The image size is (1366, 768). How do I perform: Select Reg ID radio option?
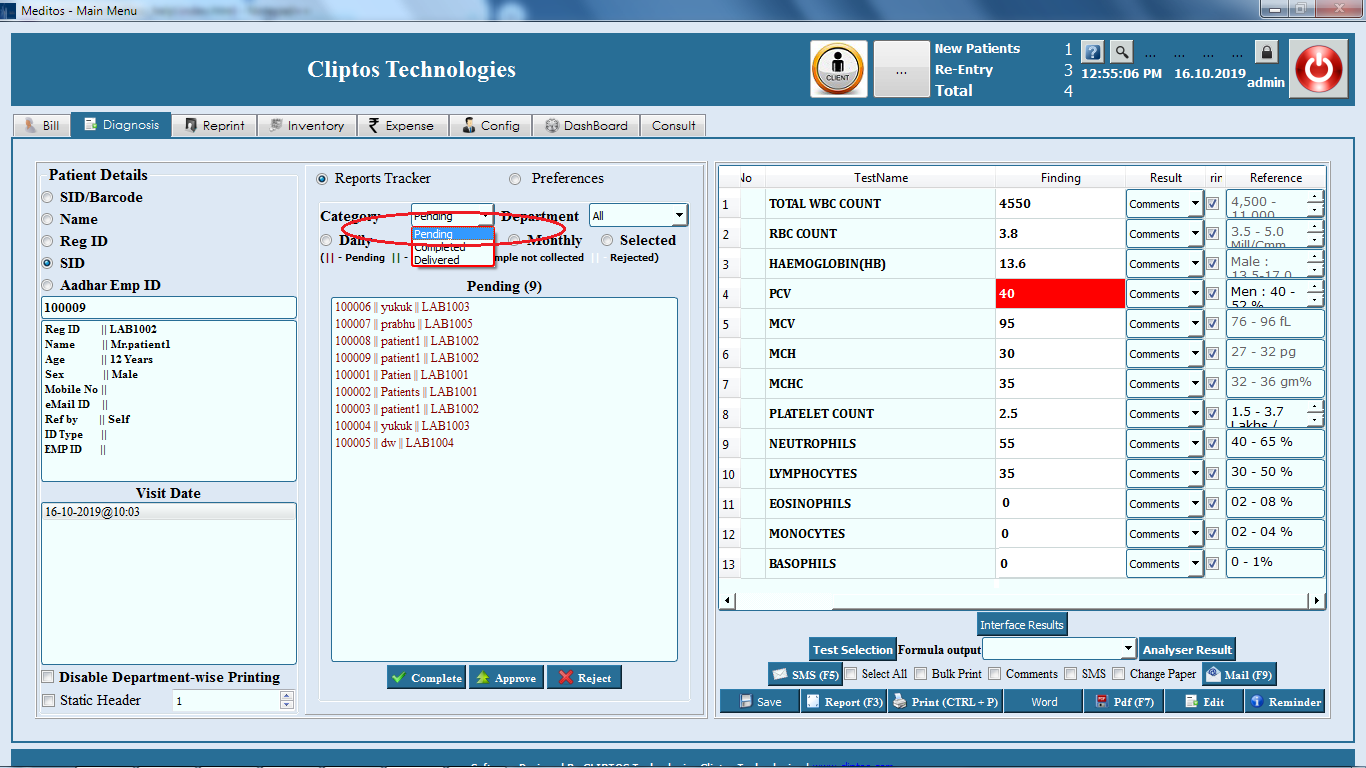47,241
